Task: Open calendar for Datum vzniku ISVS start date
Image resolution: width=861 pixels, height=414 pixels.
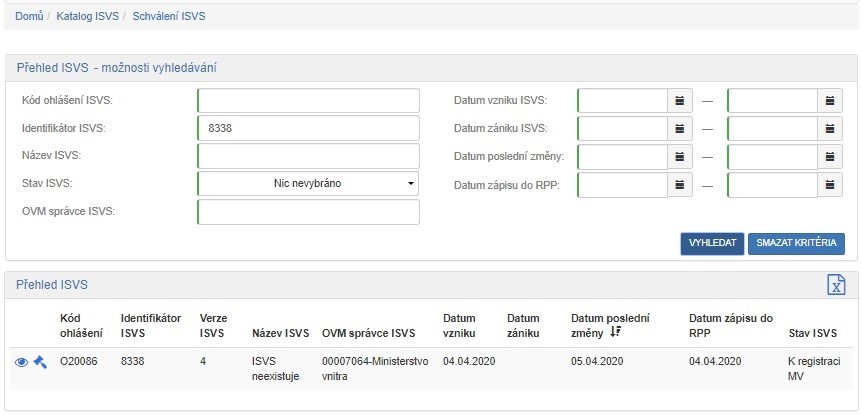Action: [x=680, y=100]
